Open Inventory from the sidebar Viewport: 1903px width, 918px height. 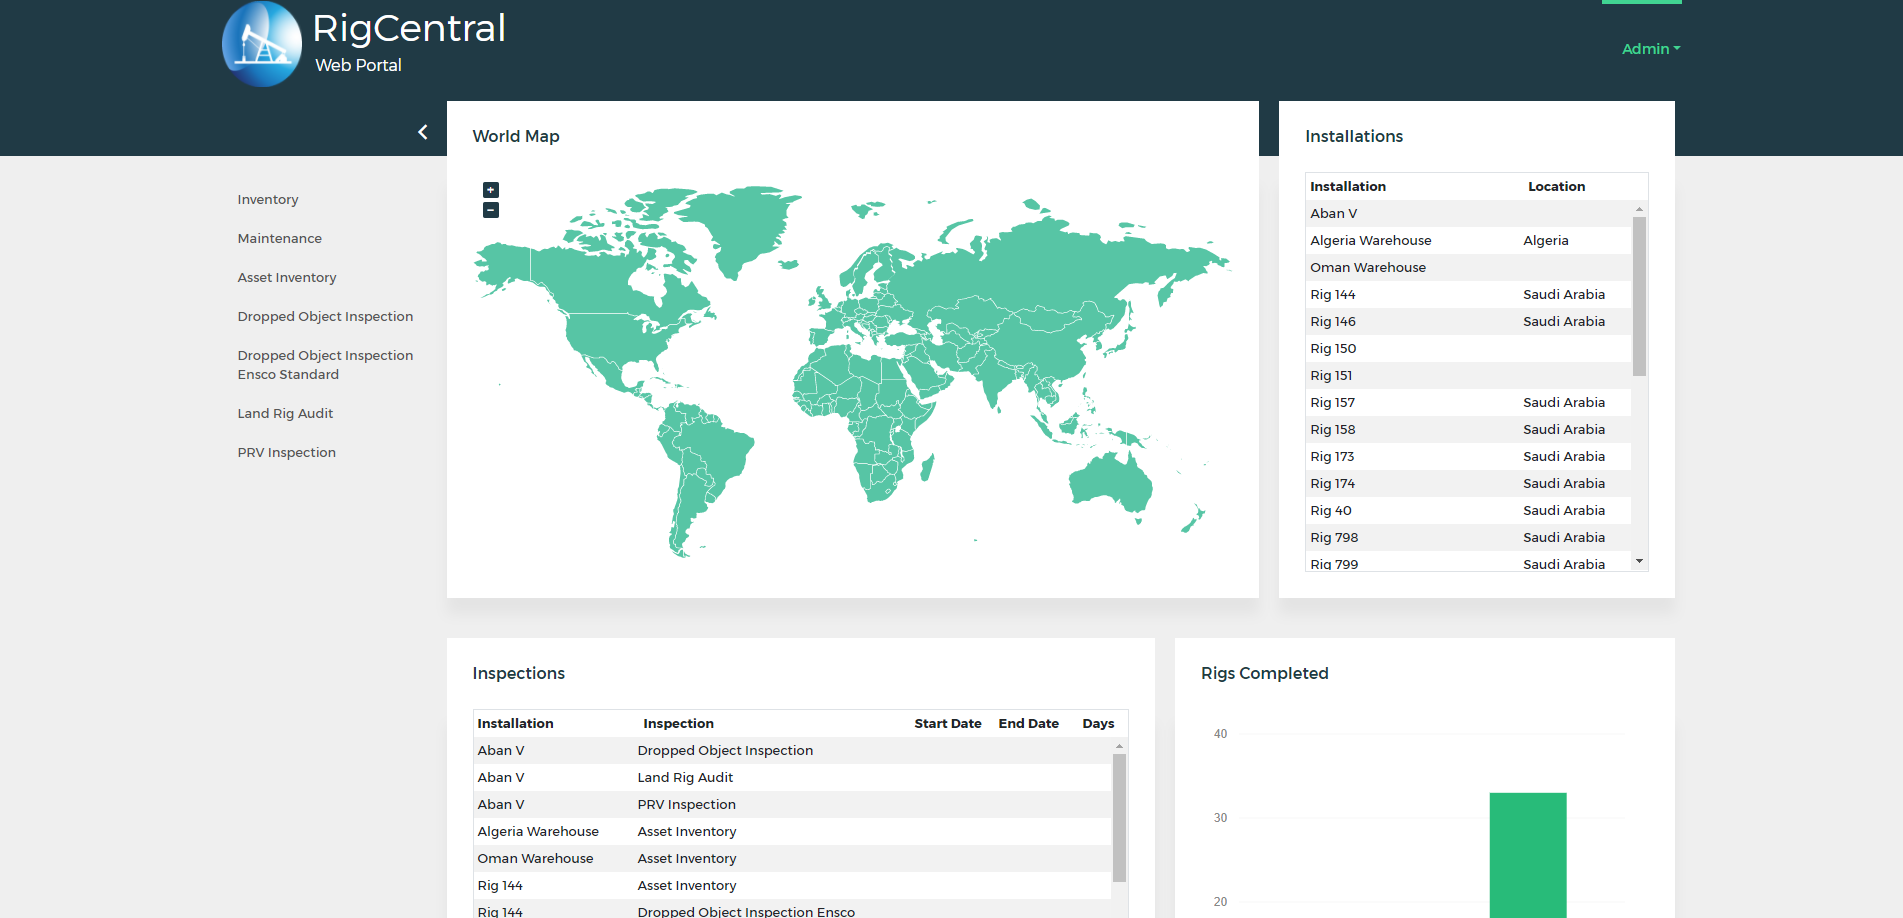tap(268, 200)
